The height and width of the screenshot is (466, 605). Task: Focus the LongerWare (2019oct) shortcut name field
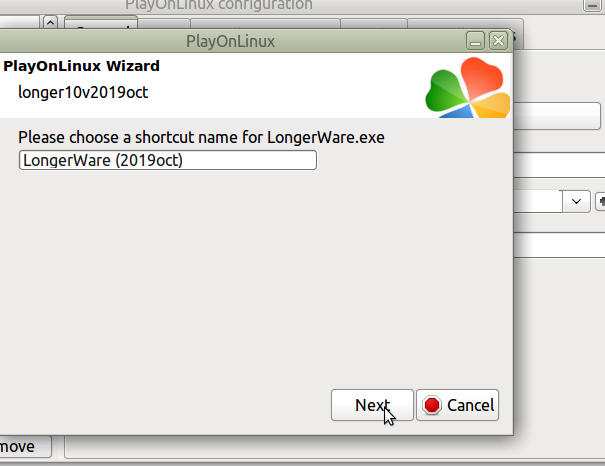168,160
